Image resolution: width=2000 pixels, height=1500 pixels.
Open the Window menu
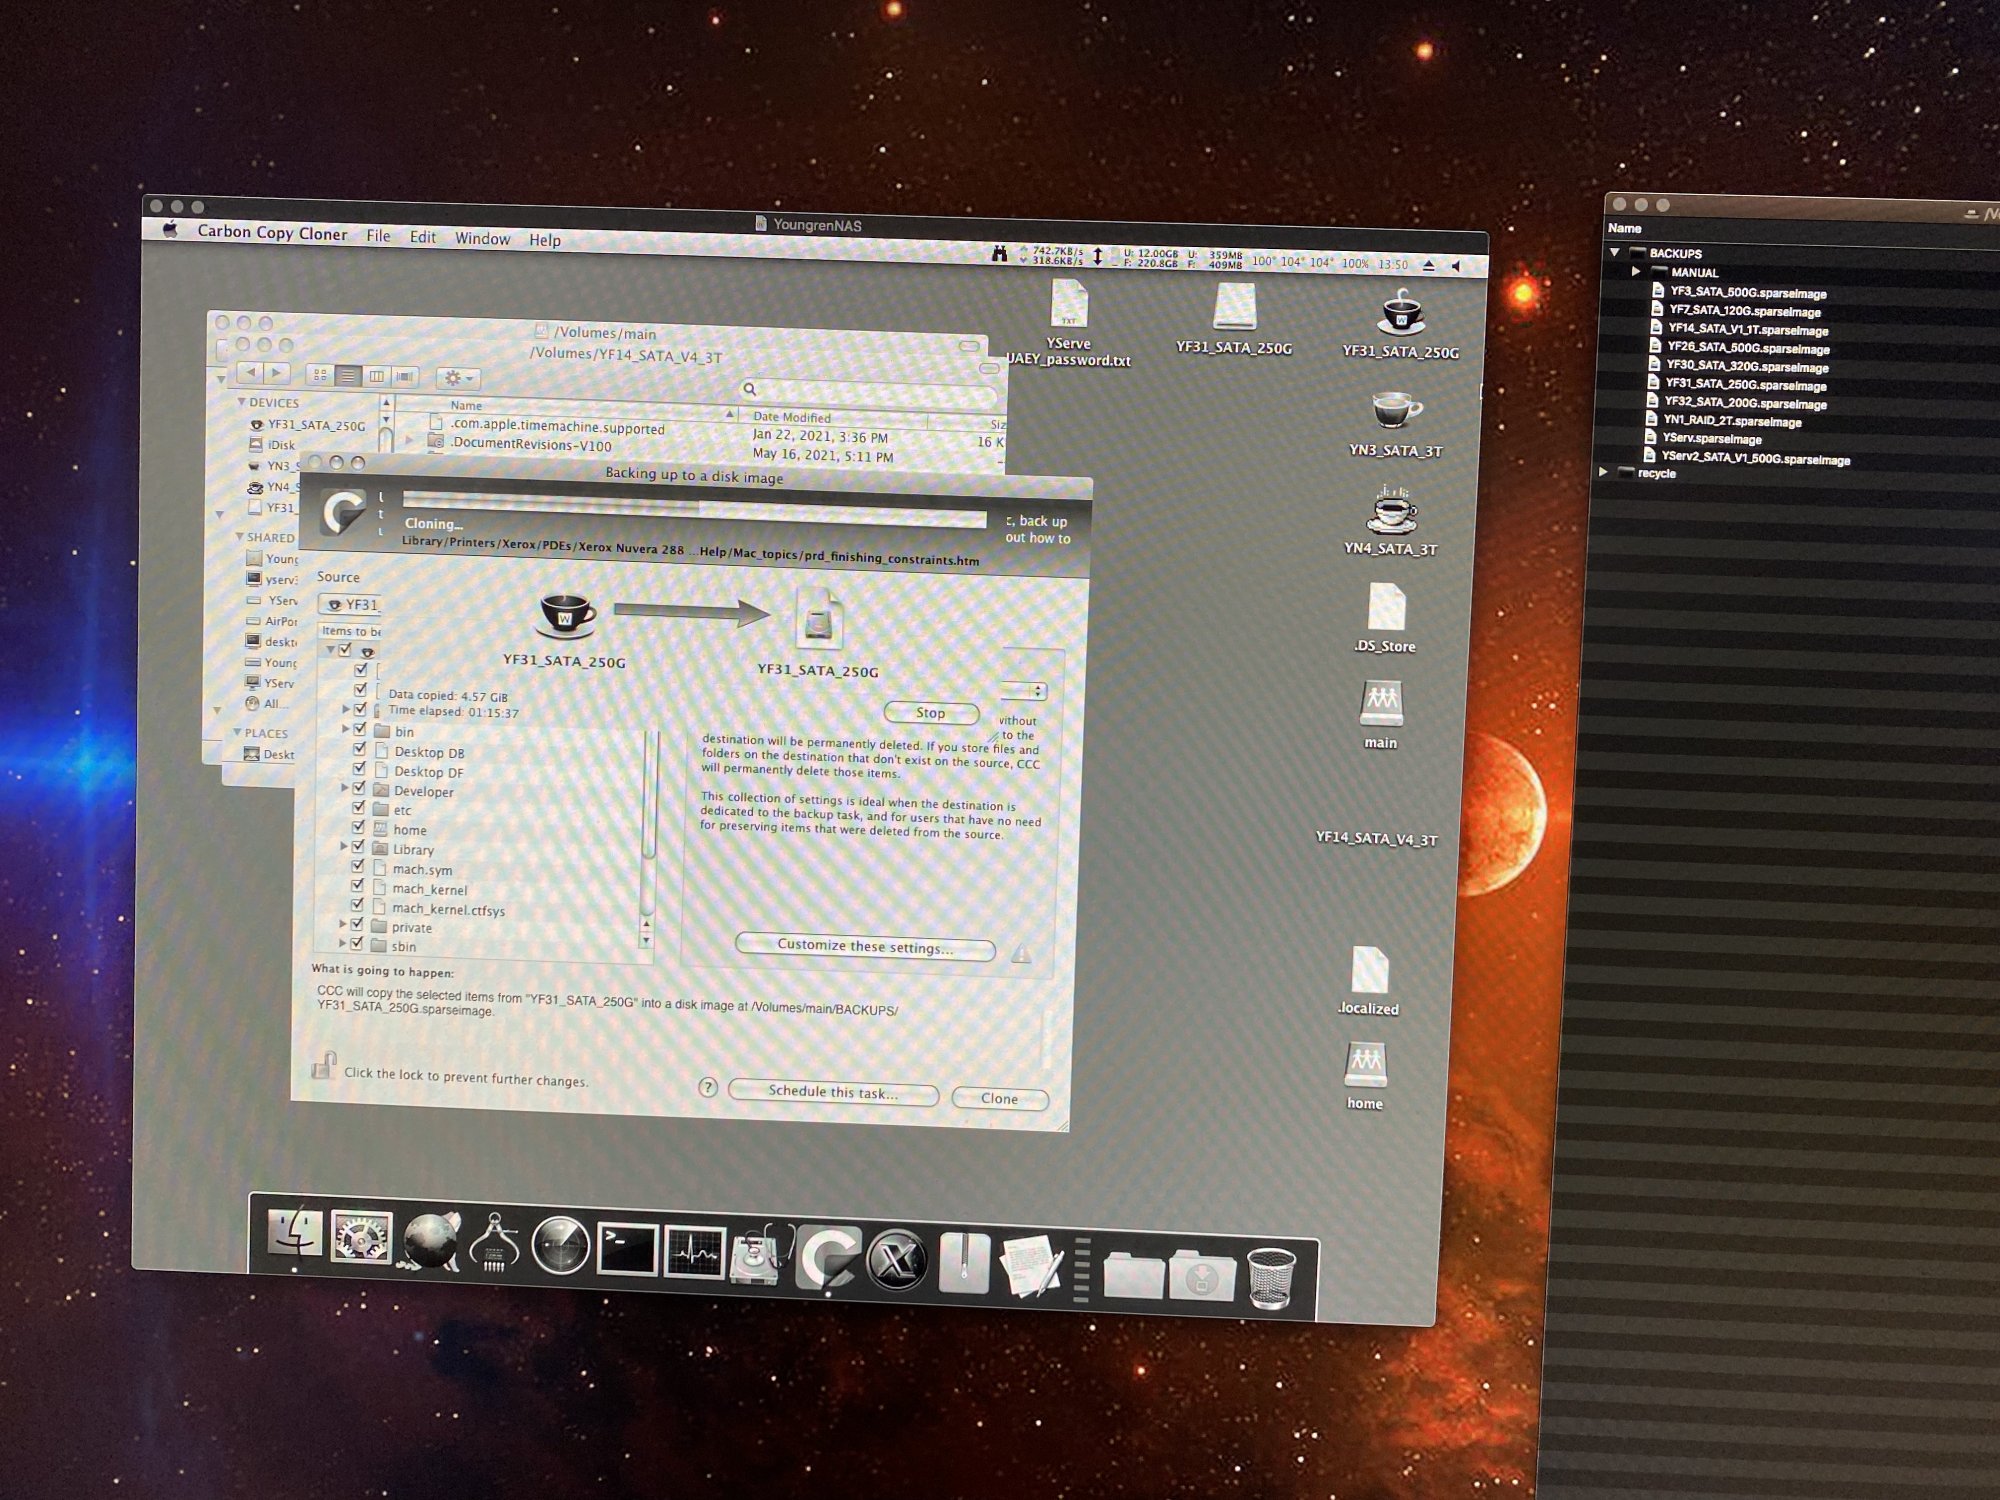[482, 239]
